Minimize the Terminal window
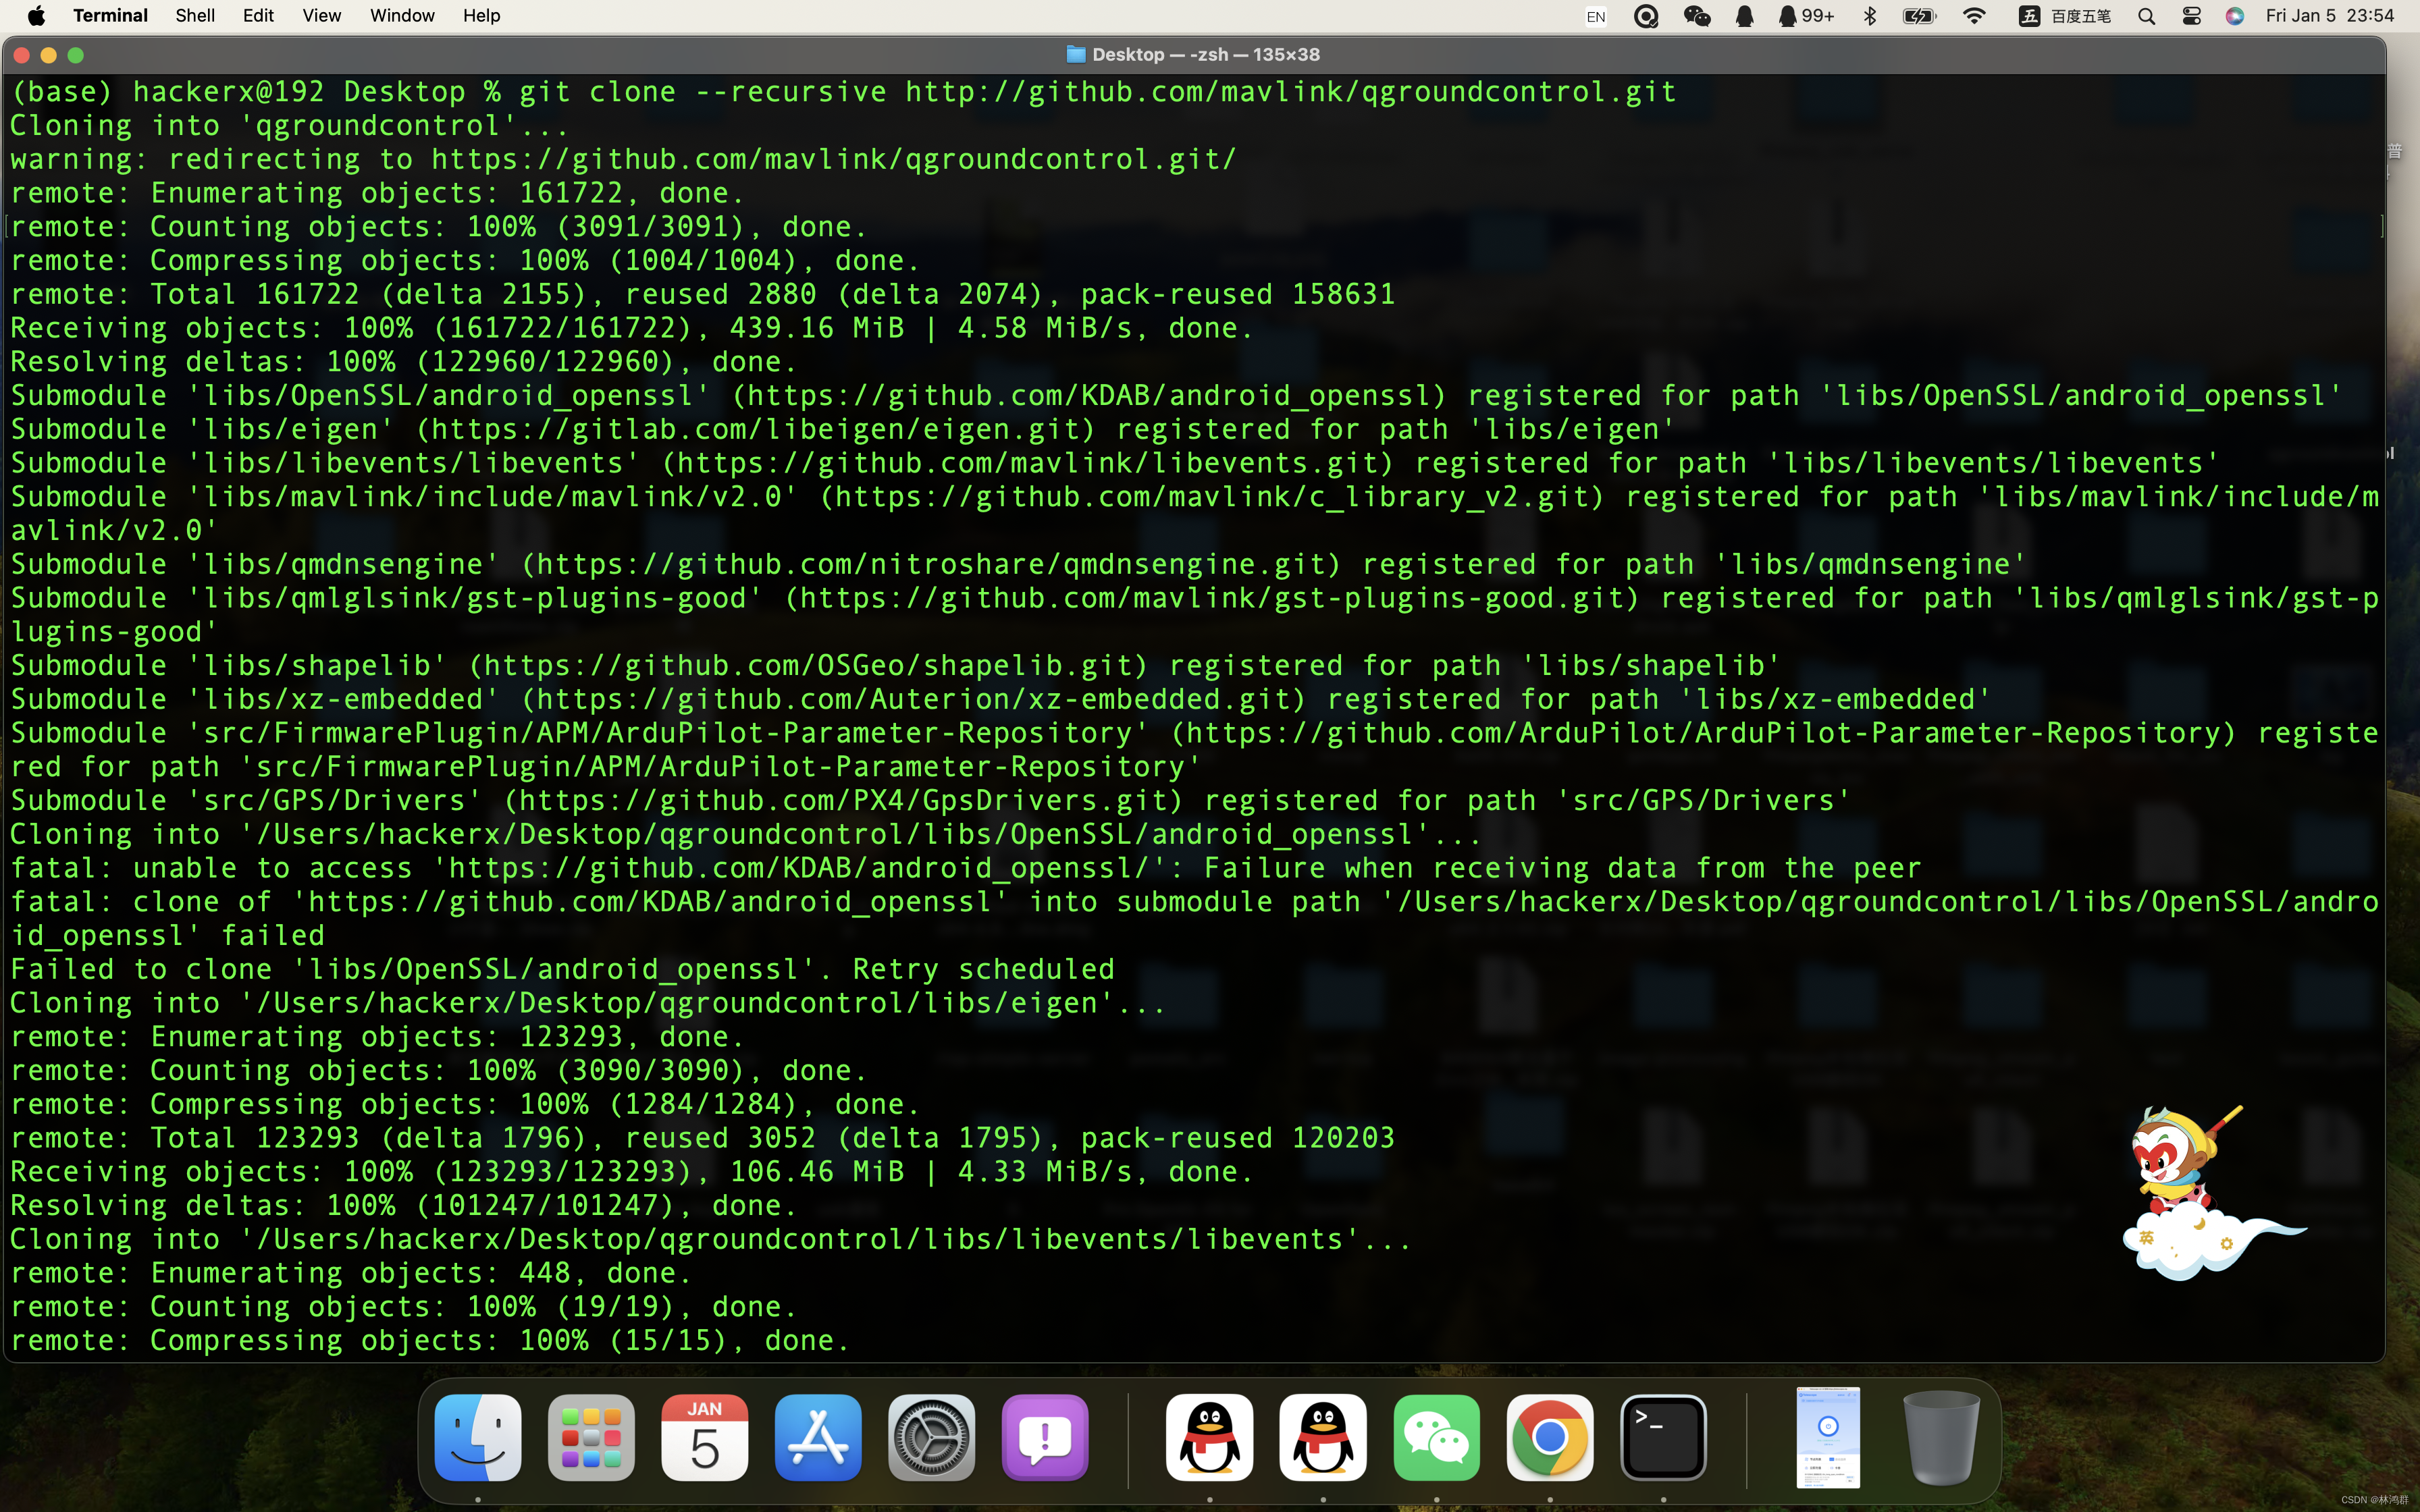 click(x=48, y=55)
